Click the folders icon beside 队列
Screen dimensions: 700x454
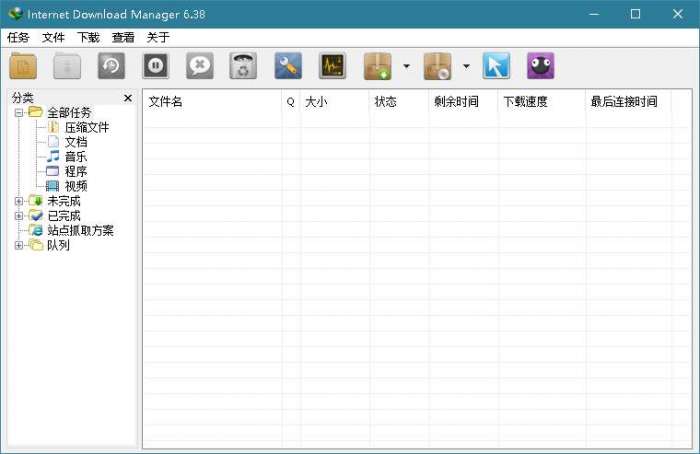(36, 245)
